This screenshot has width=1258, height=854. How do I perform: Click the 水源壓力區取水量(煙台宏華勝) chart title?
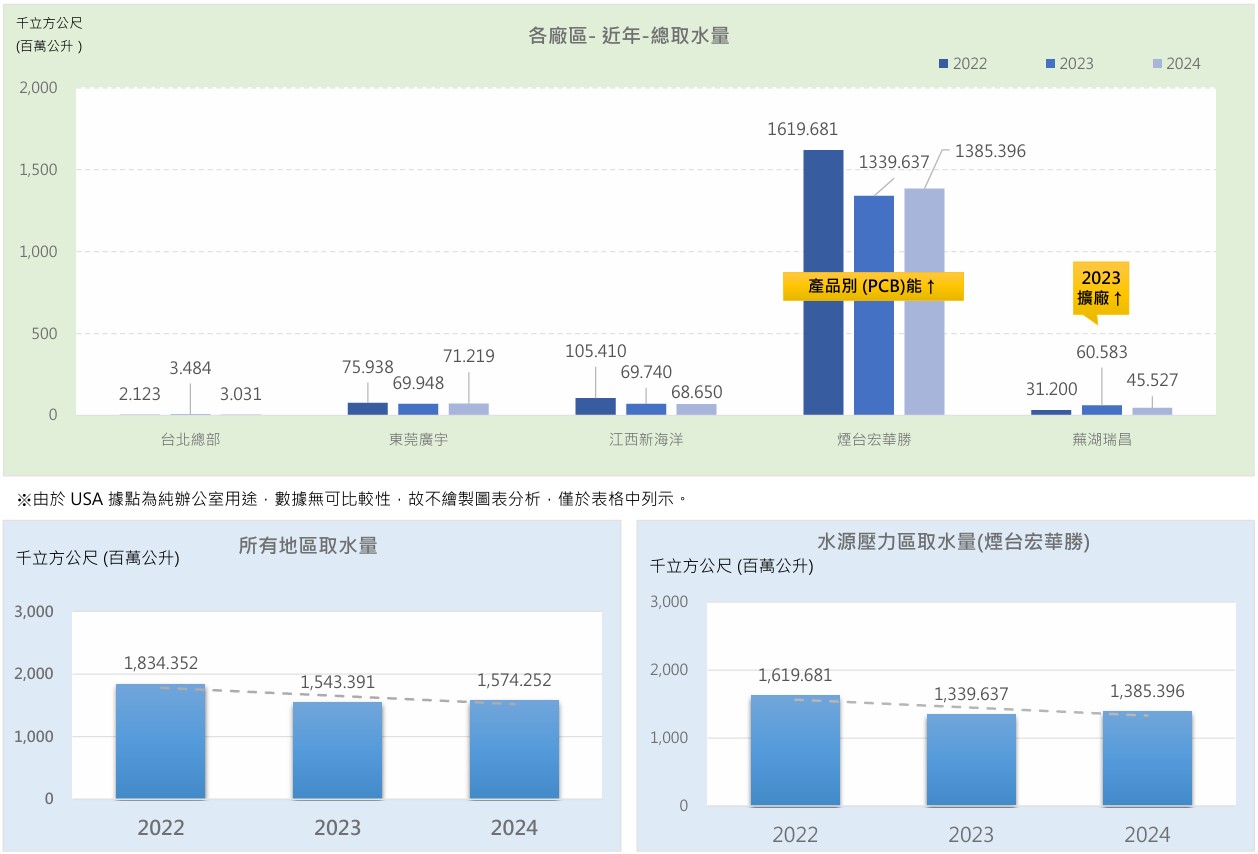tap(953, 542)
